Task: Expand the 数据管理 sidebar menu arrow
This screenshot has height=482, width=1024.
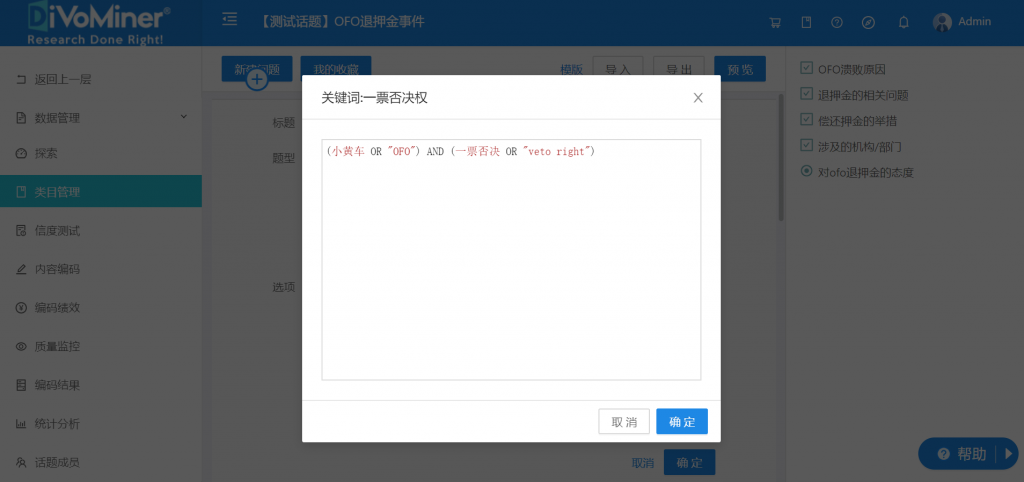Action: click(x=183, y=117)
